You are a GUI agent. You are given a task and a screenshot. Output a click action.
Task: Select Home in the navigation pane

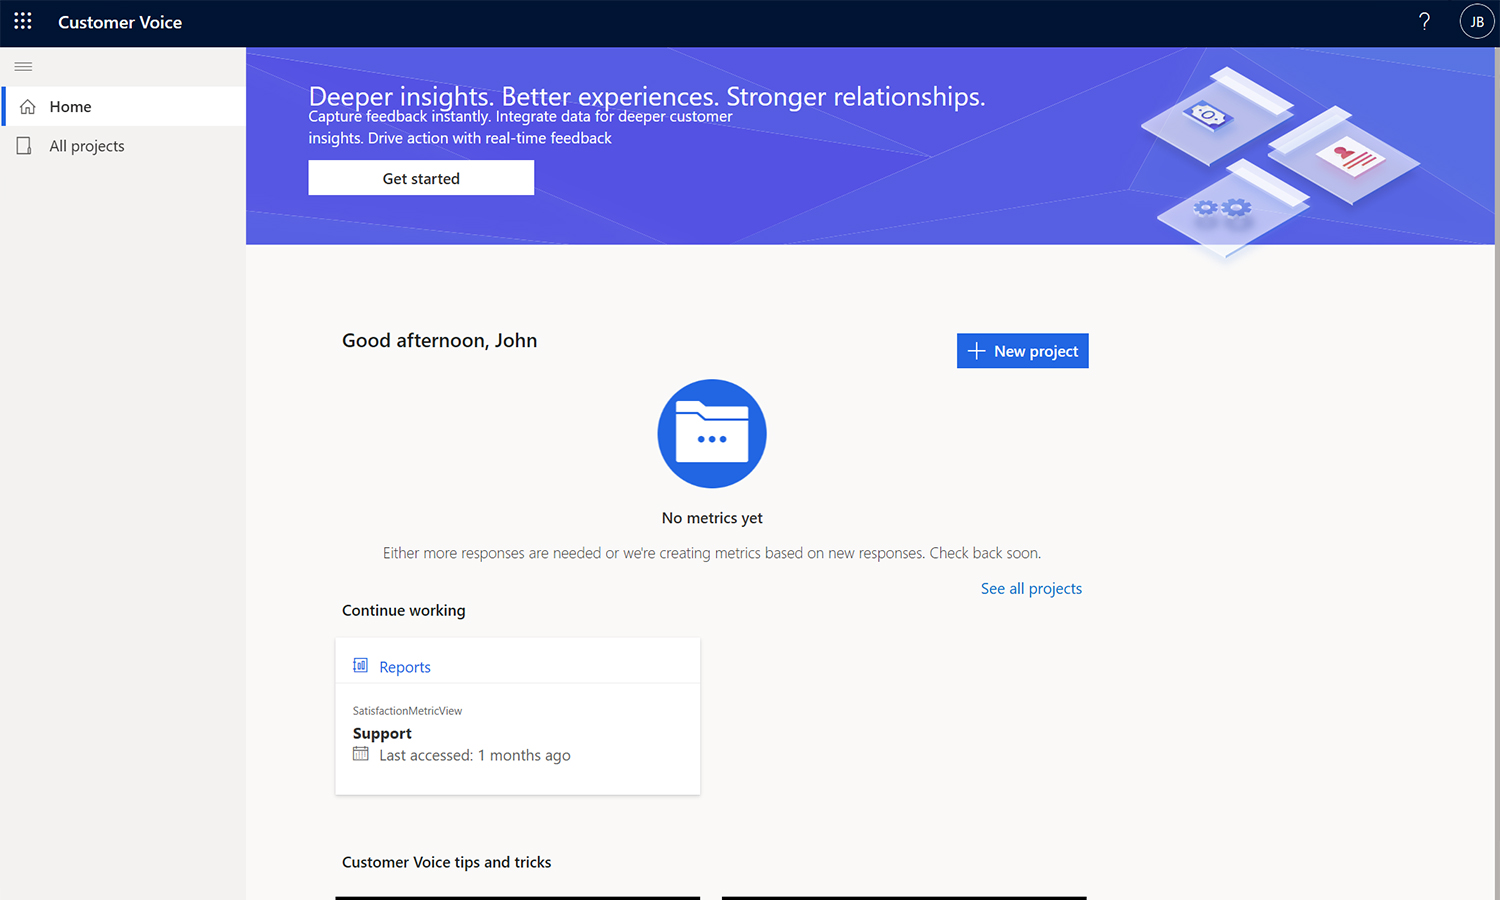pyautogui.click(x=70, y=106)
